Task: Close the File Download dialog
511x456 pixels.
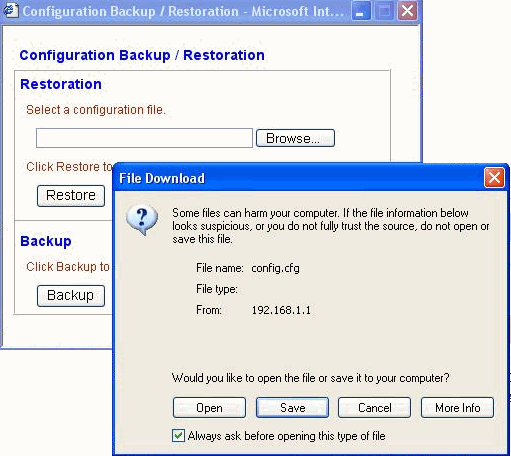Action: click(x=494, y=178)
